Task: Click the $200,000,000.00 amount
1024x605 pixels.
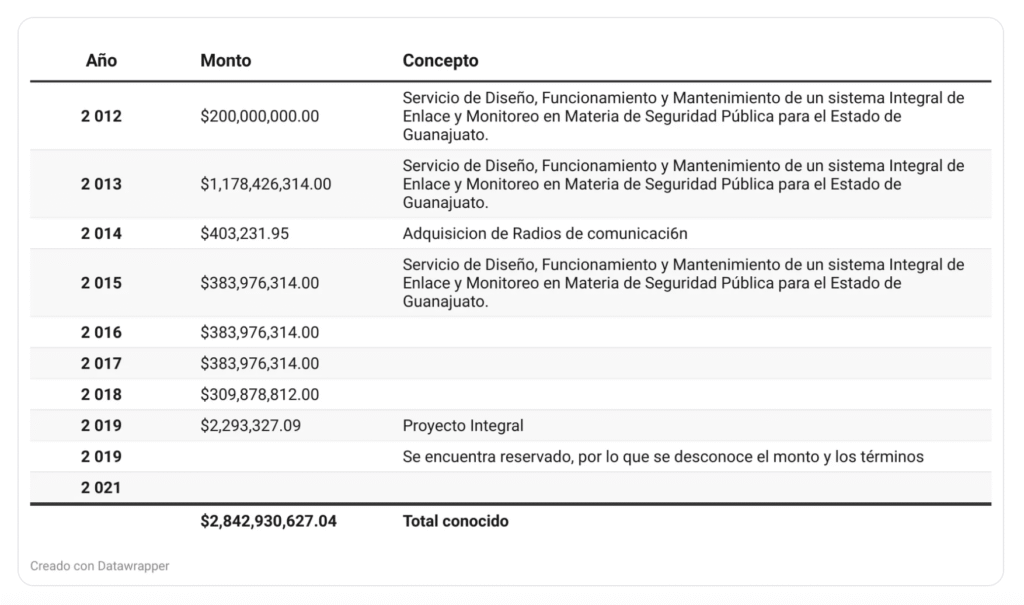Action: coord(259,116)
